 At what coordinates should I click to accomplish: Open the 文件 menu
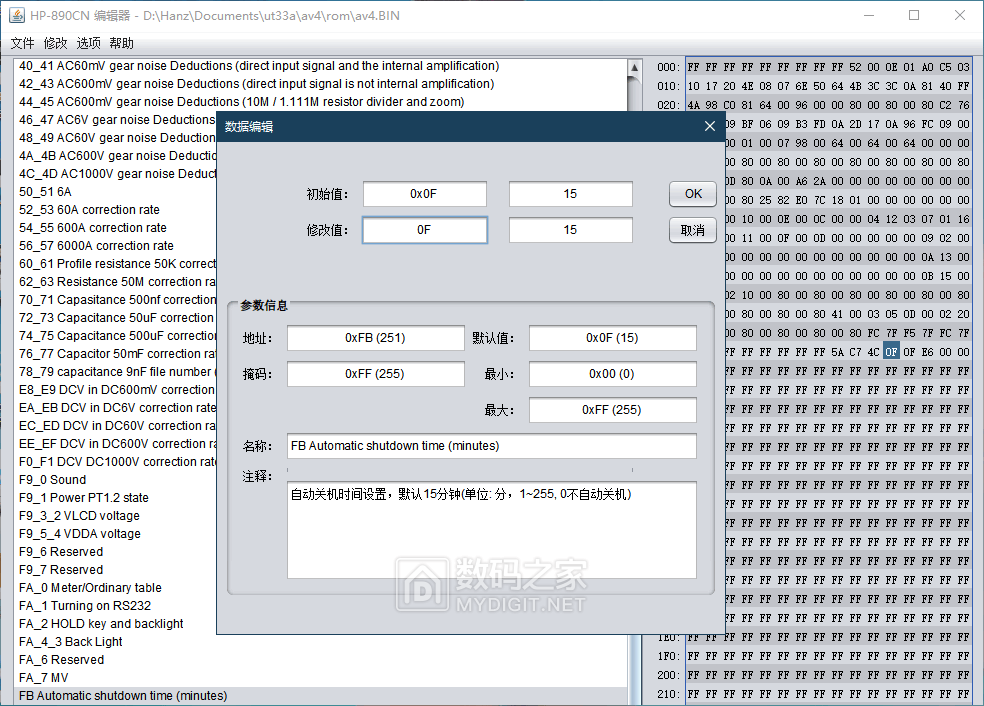tap(22, 43)
